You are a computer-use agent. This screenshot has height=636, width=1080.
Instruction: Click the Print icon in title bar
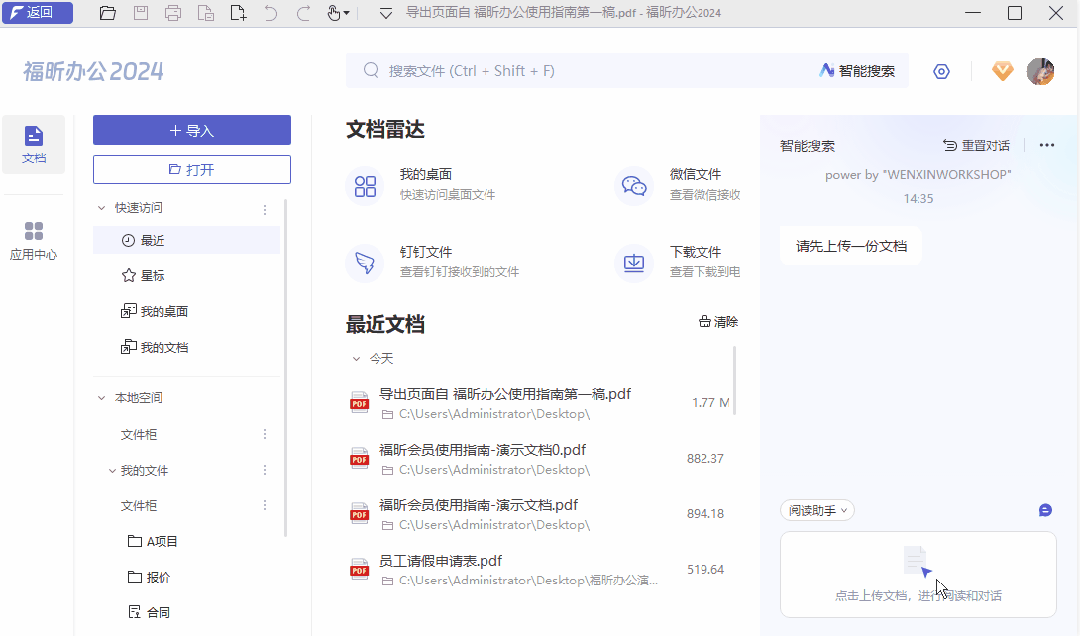(173, 13)
